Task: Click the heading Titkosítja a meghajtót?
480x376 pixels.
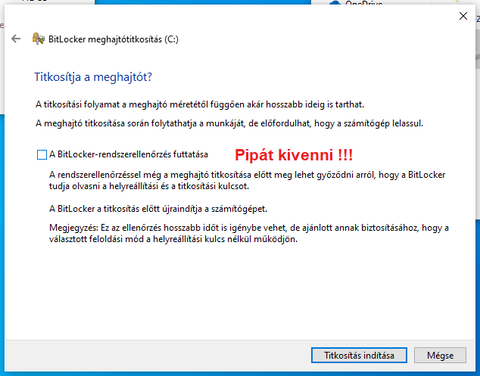Action: [x=93, y=77]
